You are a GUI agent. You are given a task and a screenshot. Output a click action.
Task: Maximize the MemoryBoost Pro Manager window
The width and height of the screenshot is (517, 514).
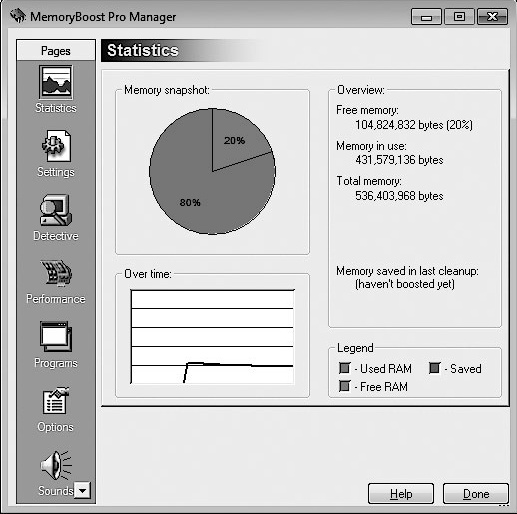tap(459, 17)
